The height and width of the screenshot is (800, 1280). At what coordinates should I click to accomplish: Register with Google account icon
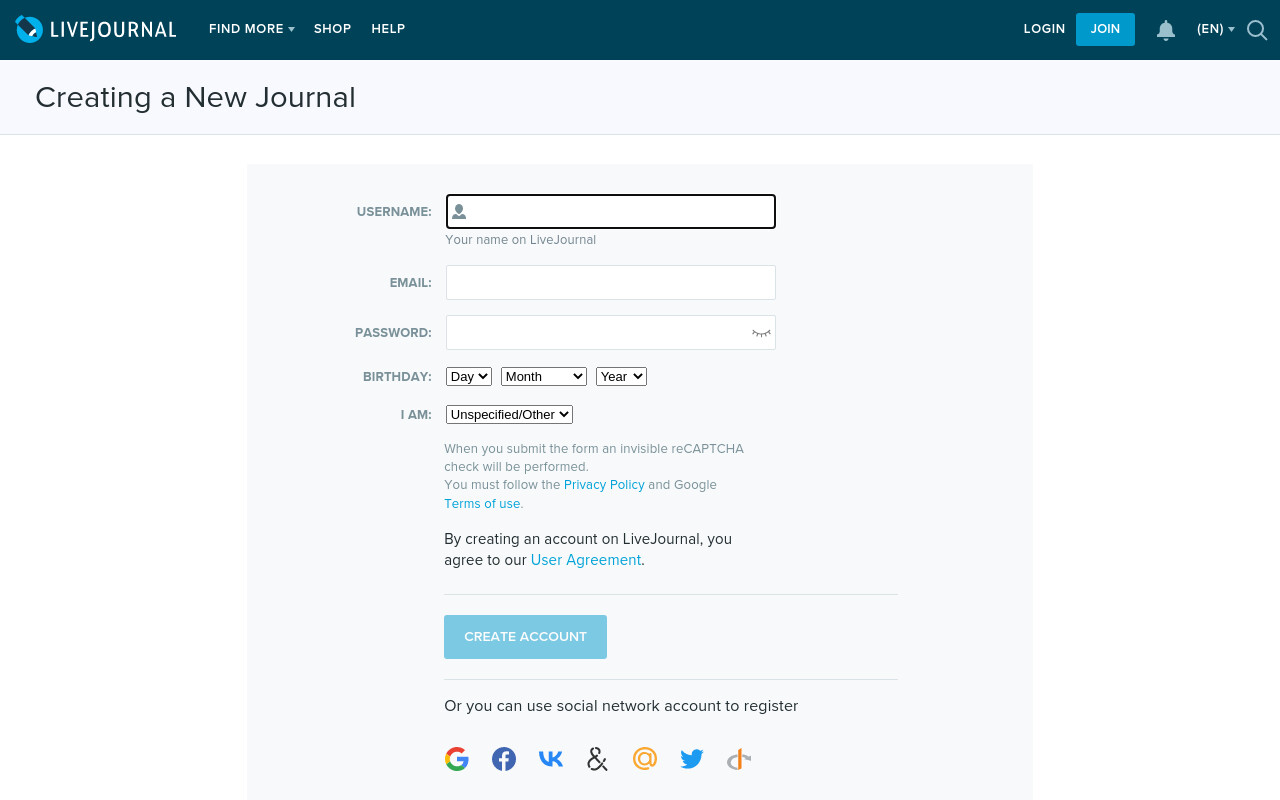457,759
